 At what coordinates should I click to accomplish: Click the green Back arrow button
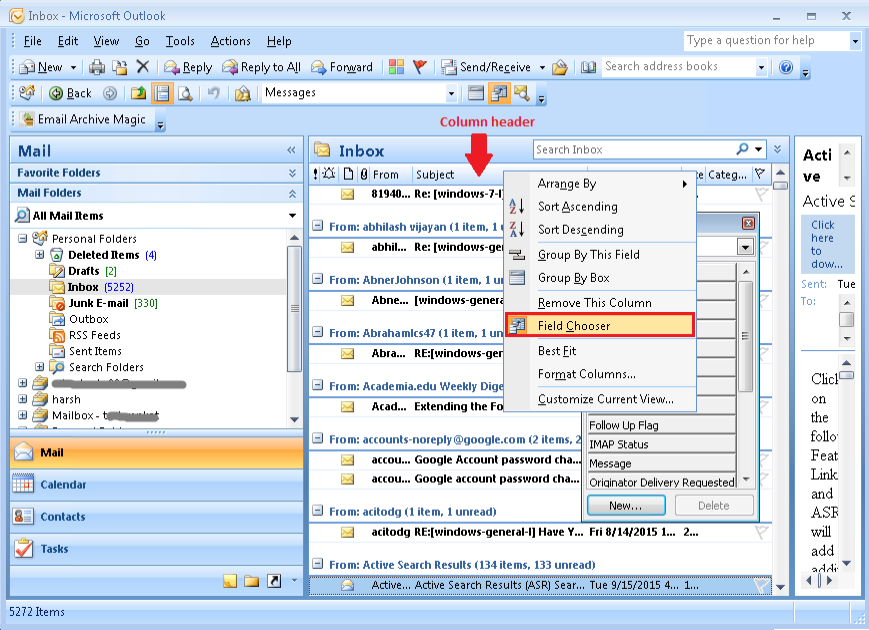tap(70, 93)
